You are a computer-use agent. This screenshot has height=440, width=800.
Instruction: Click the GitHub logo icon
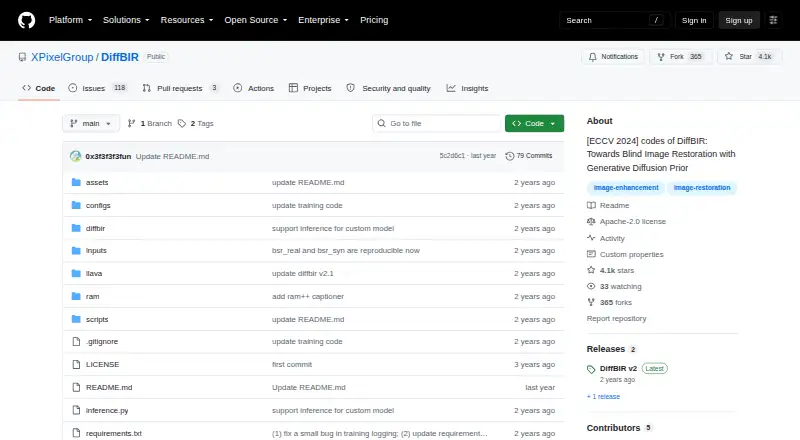tap(27, 20)
